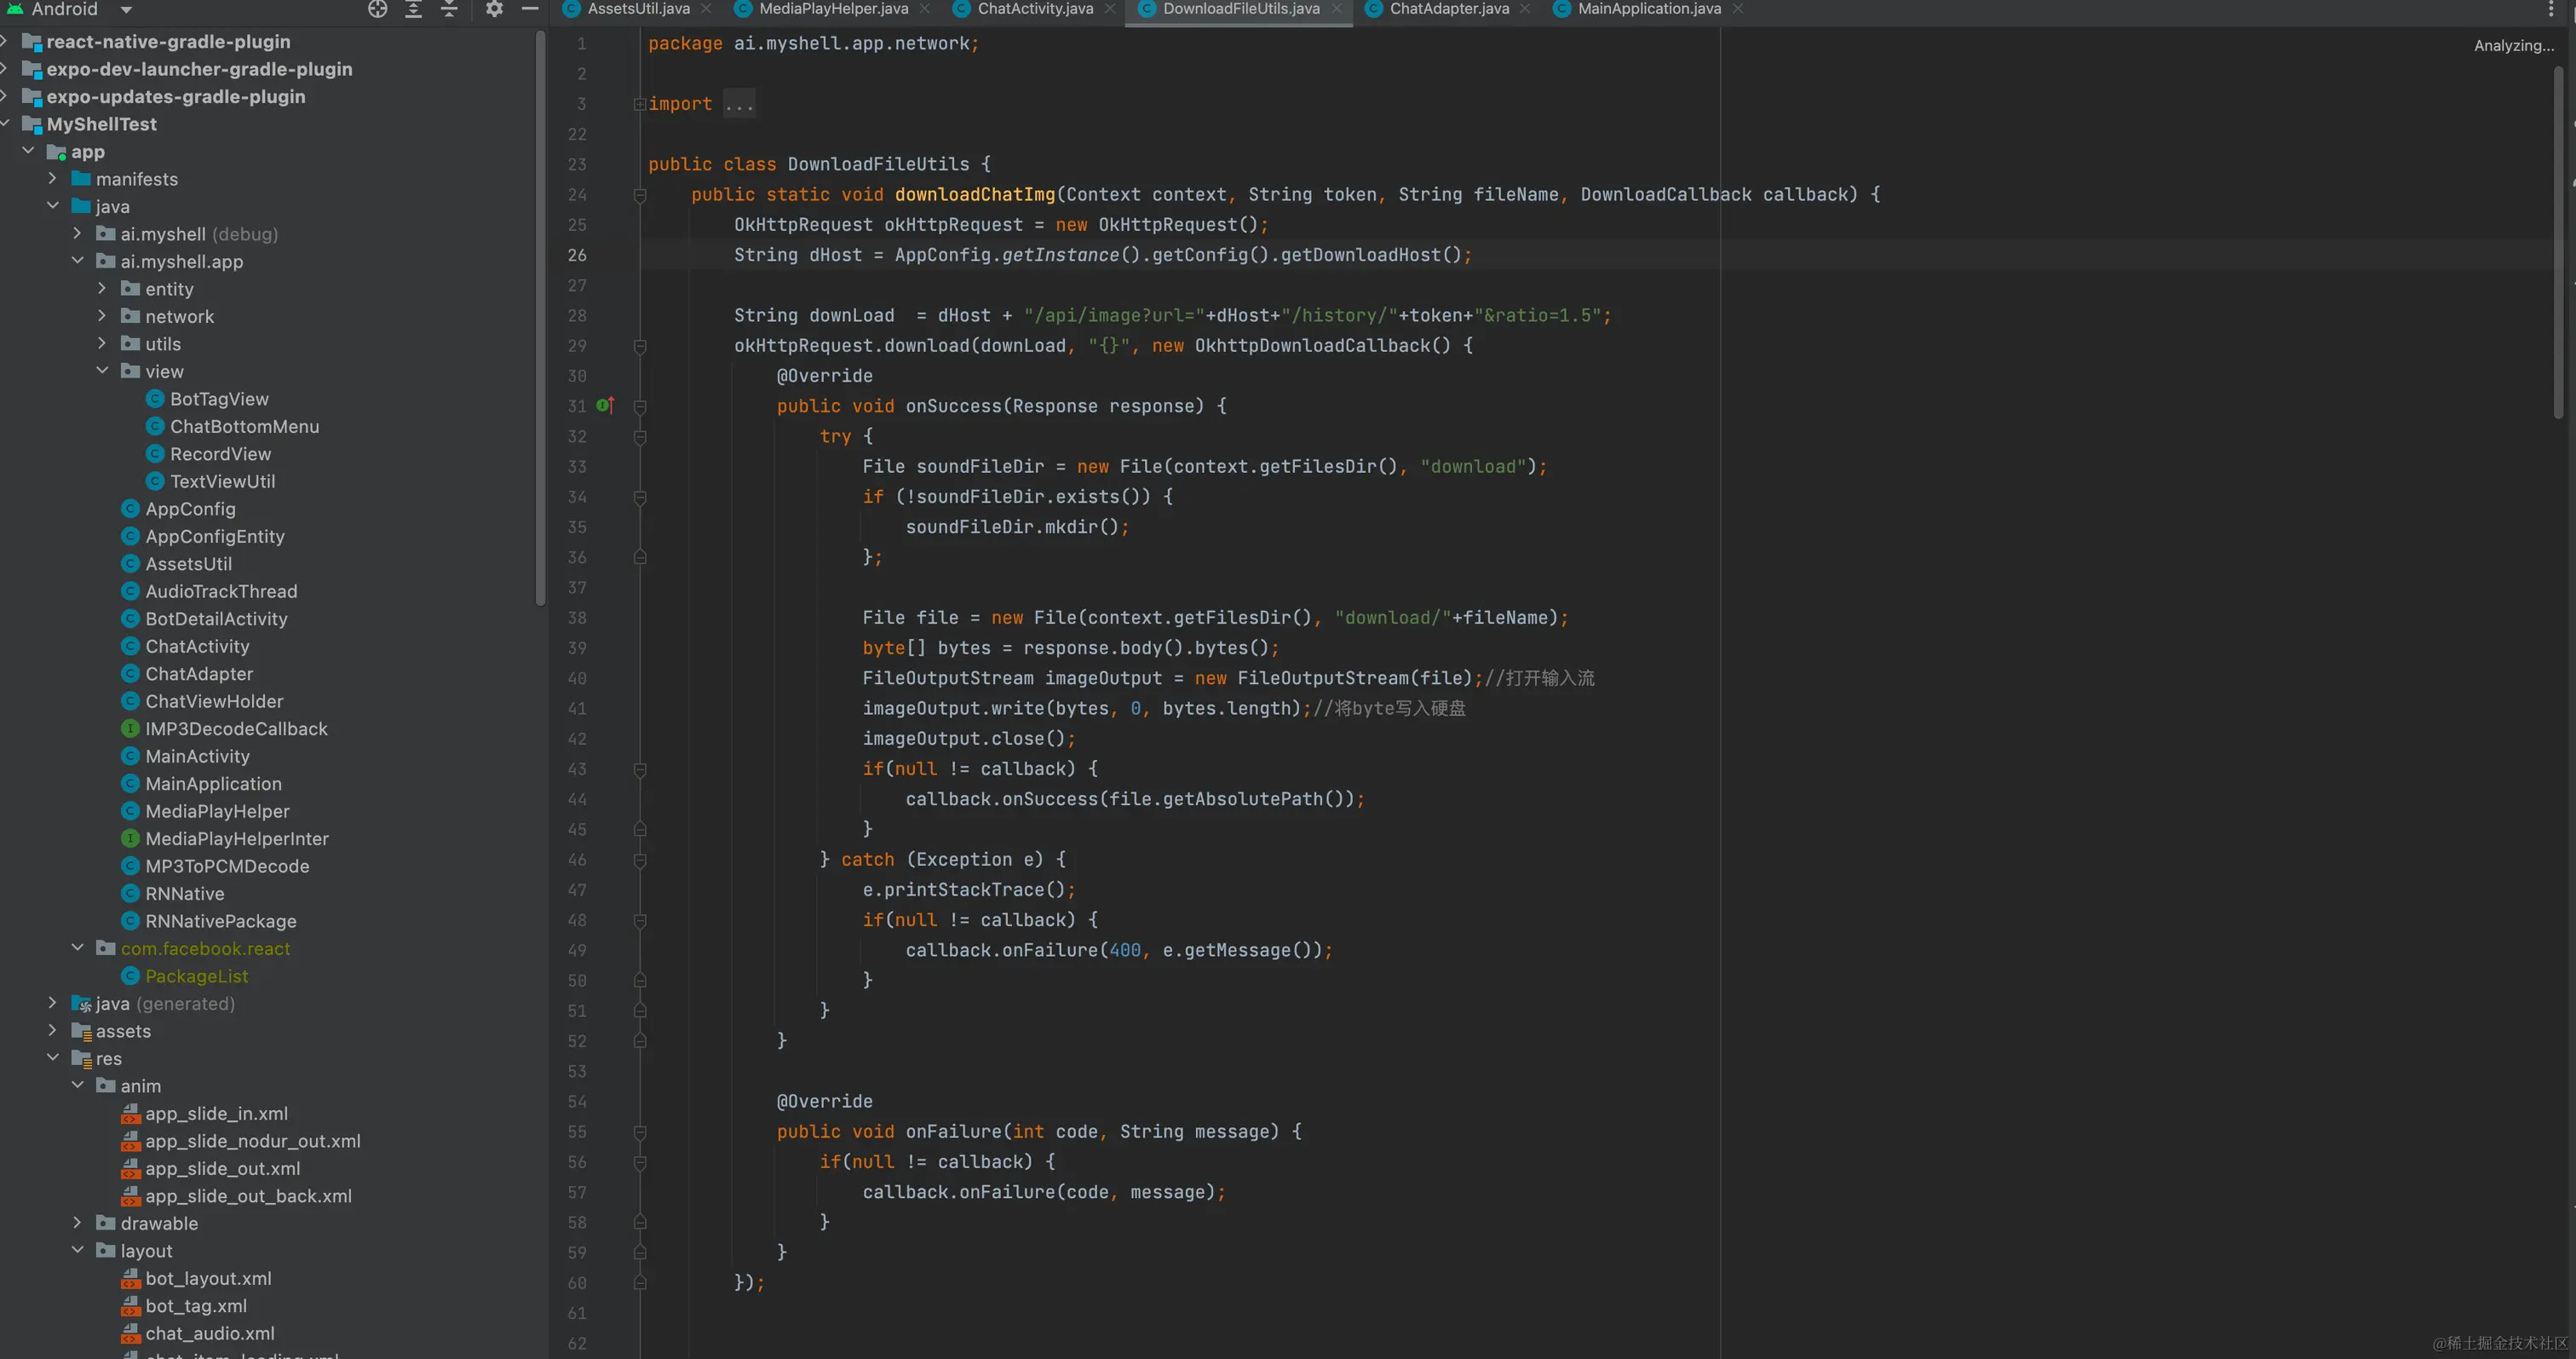Click the Analyzing status indicator
2576x1359 pixels.
(2513, 45)
